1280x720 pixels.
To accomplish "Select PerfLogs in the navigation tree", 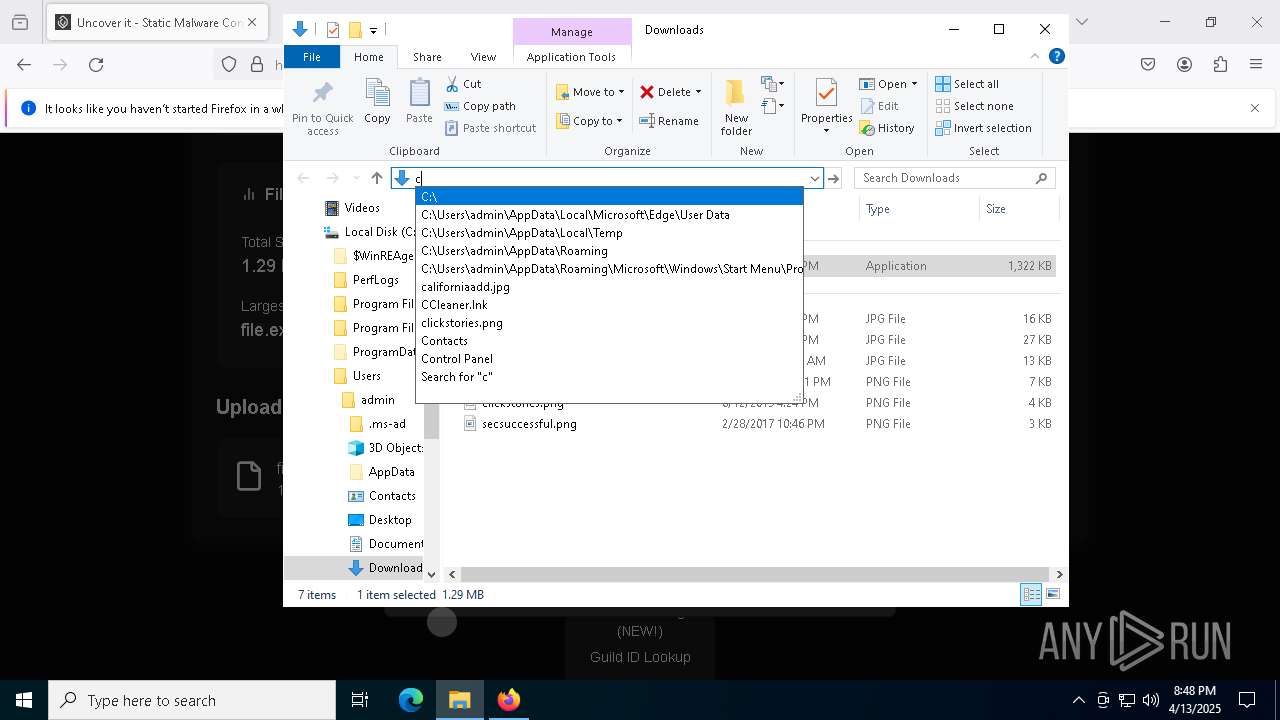I will [375, 280].
